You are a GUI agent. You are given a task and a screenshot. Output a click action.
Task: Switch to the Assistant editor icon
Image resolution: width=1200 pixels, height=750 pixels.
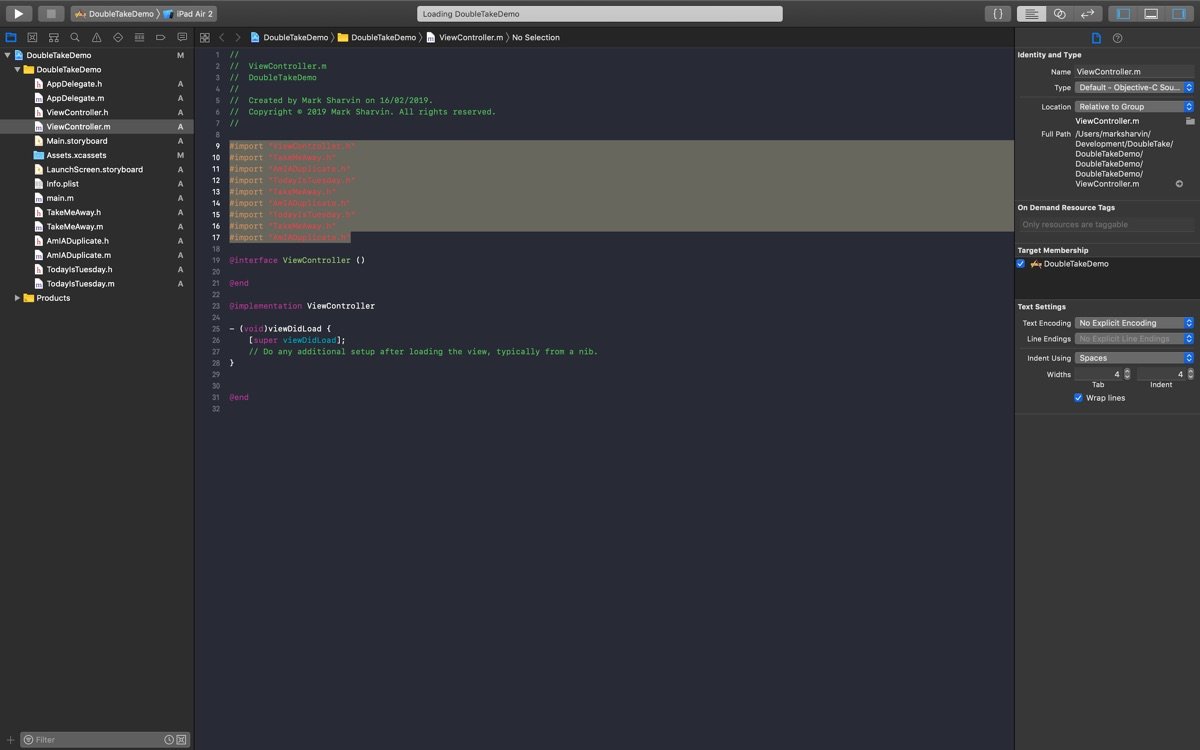pos(1060,14)
